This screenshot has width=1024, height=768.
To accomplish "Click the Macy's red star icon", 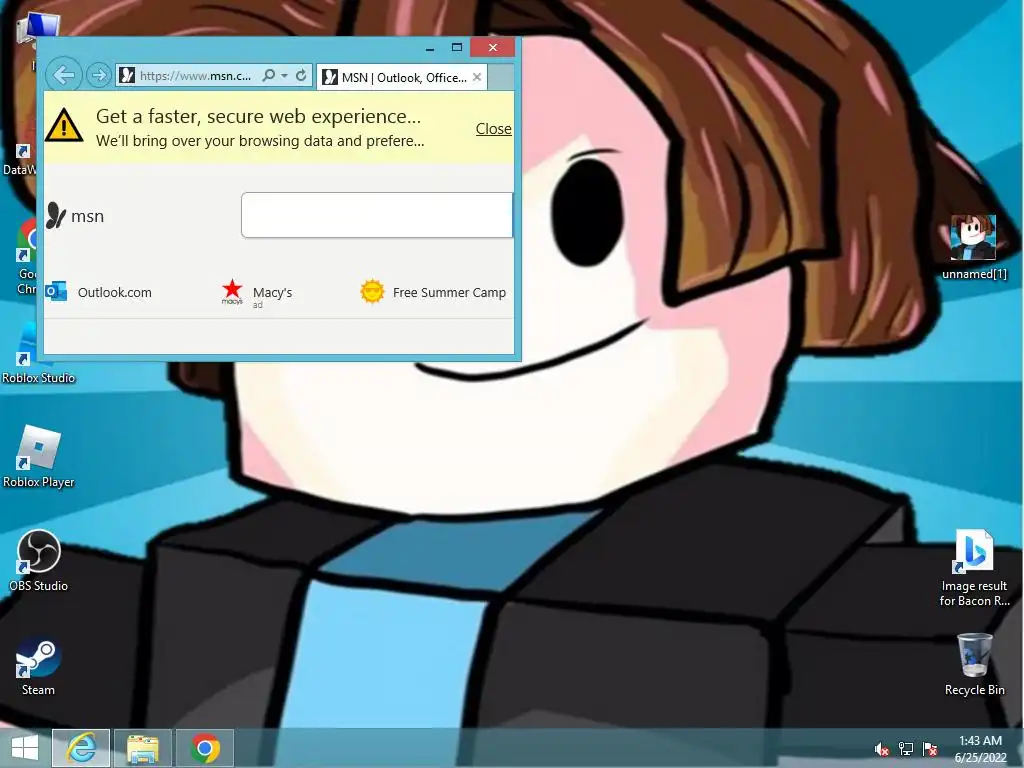I will 232,291.
